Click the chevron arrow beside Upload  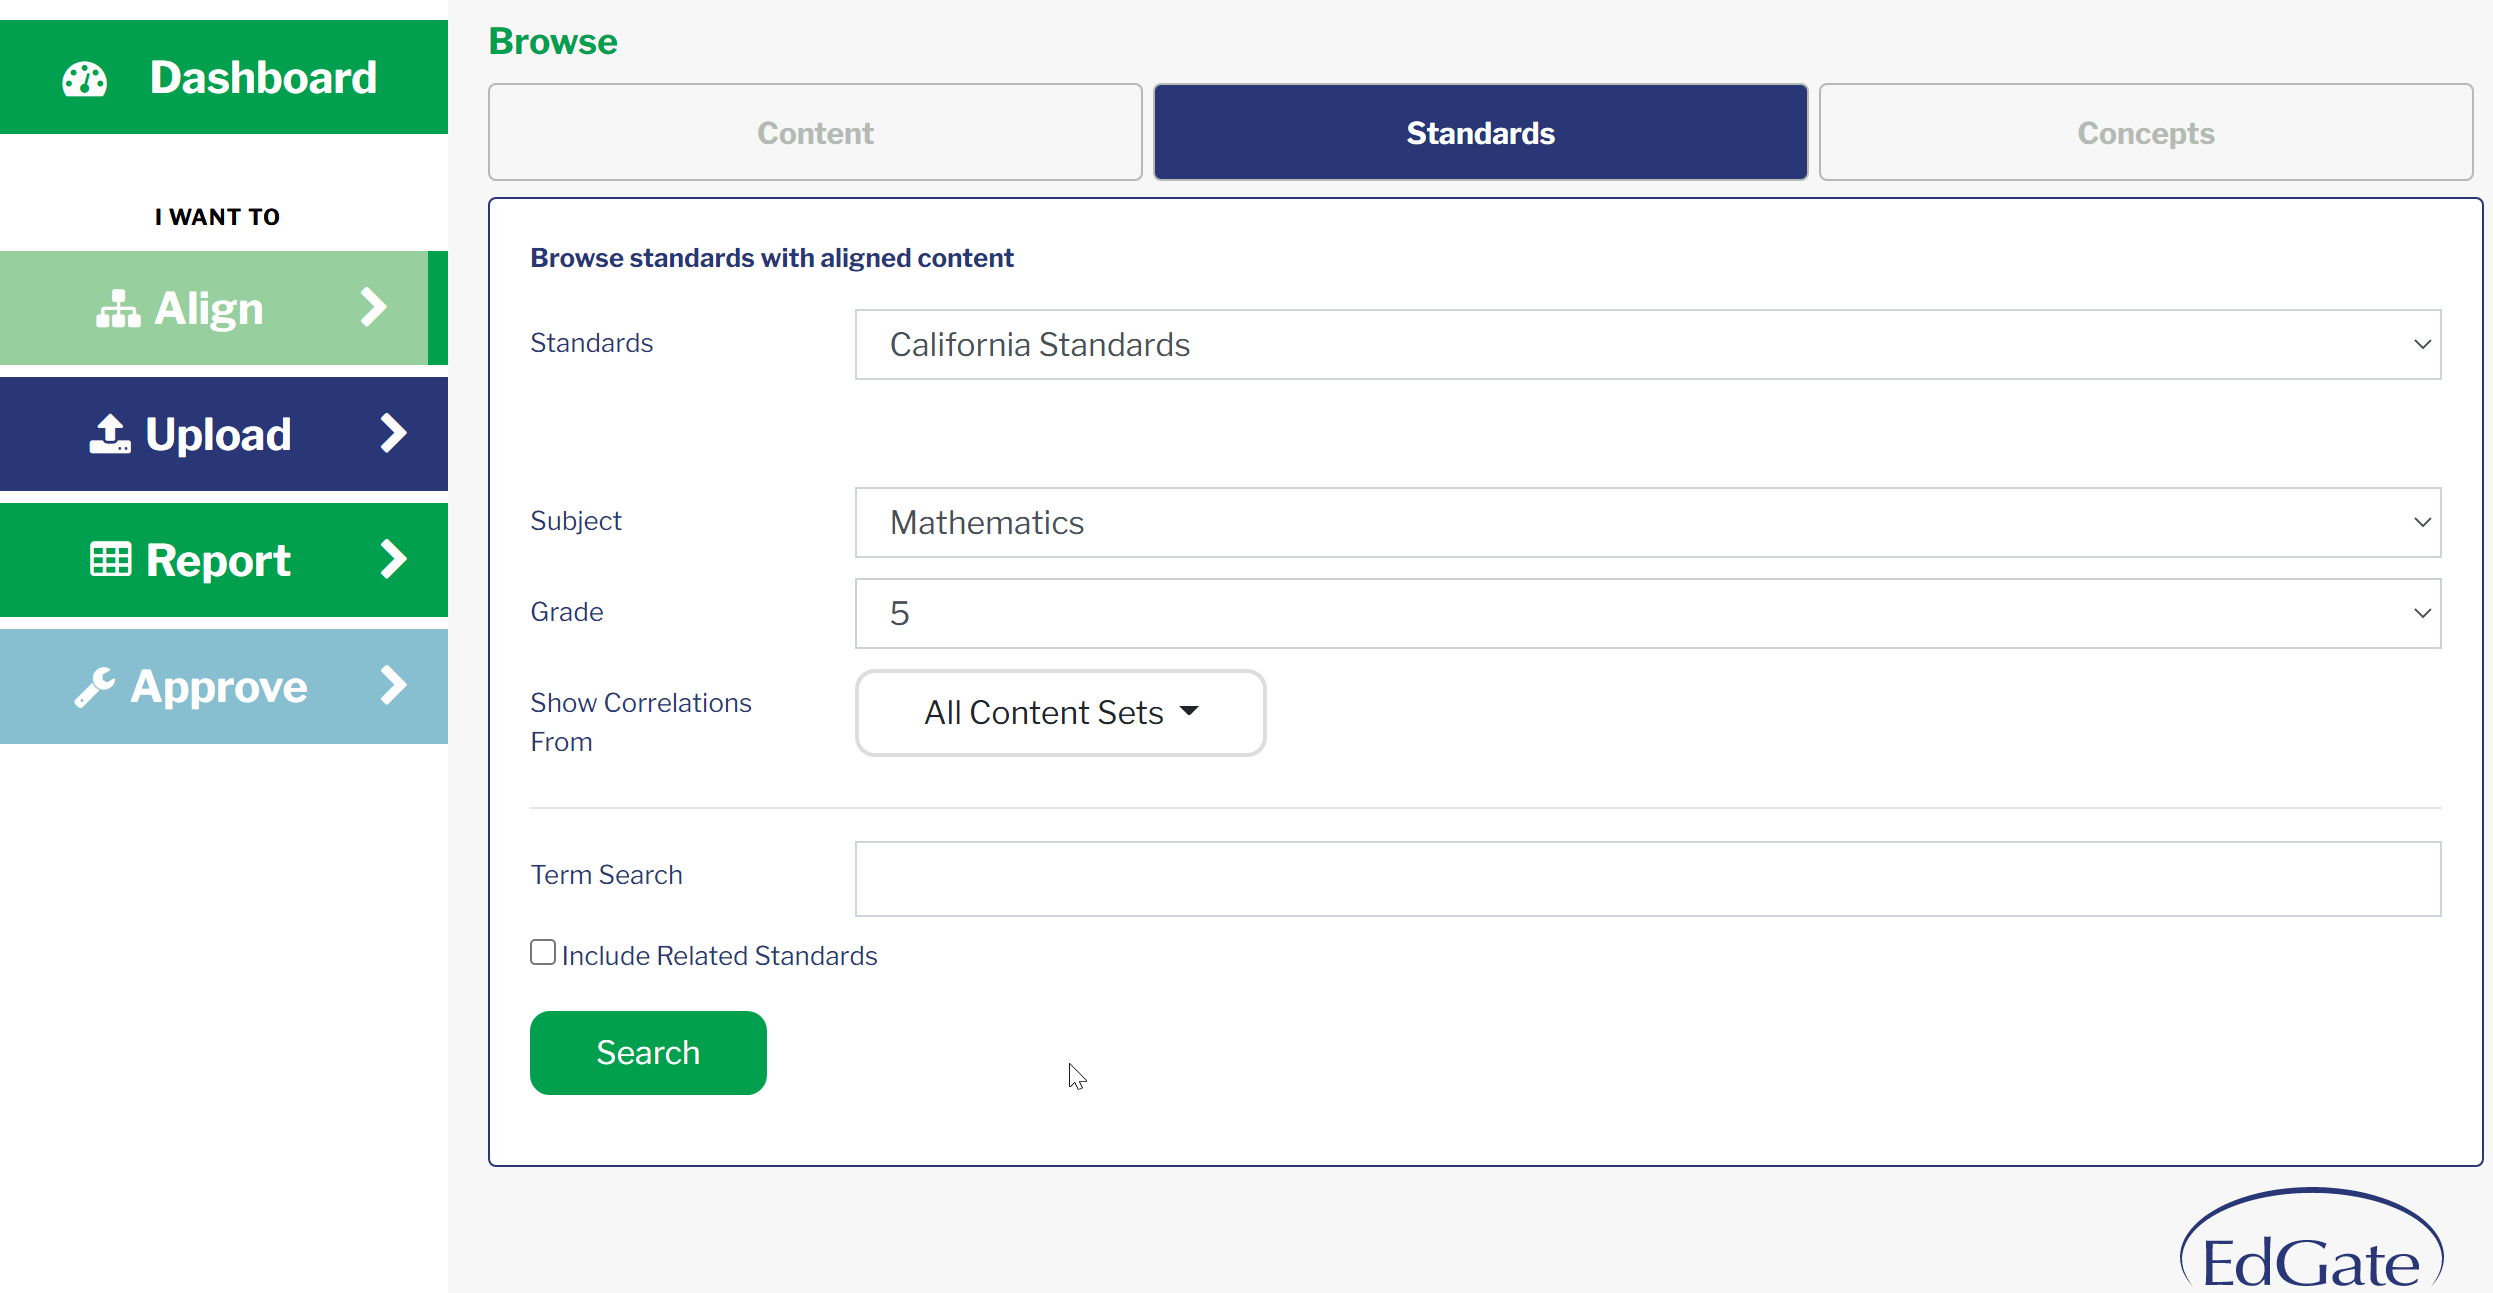click(x=394, y=434)
